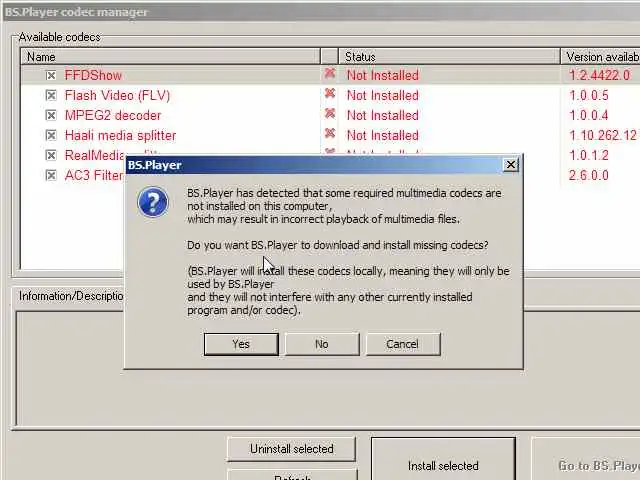Click version 1.0.0.4 of MPEG2 decoder

tap(589, 116)
